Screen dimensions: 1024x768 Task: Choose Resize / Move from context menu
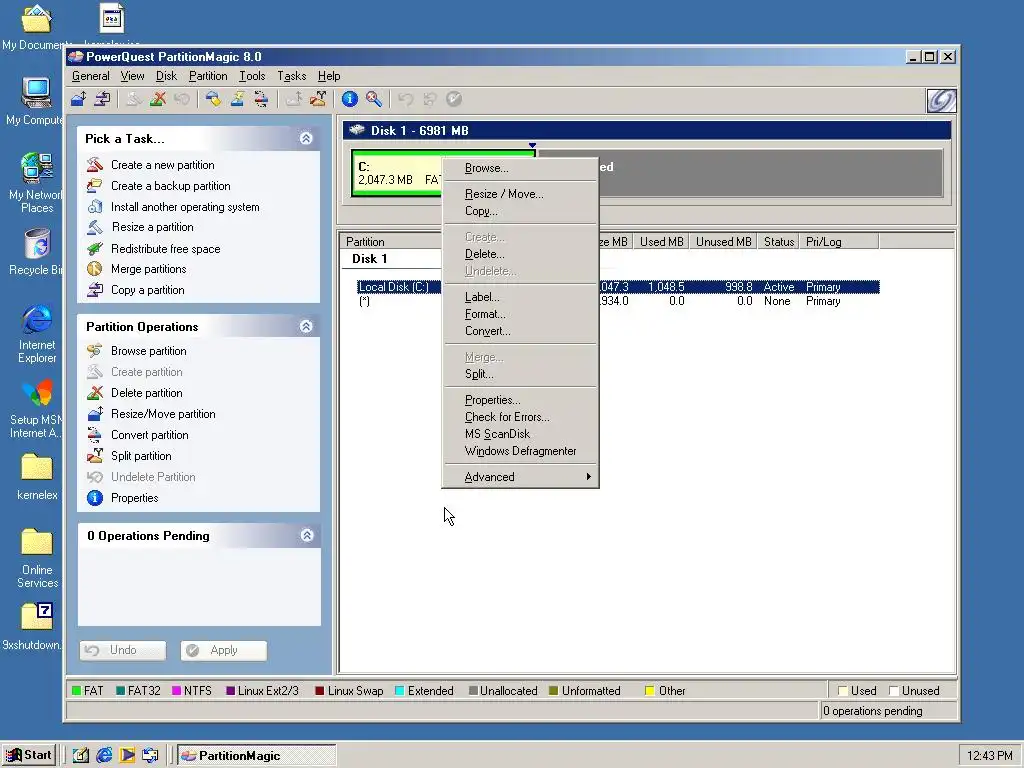[x=520, y=194]
